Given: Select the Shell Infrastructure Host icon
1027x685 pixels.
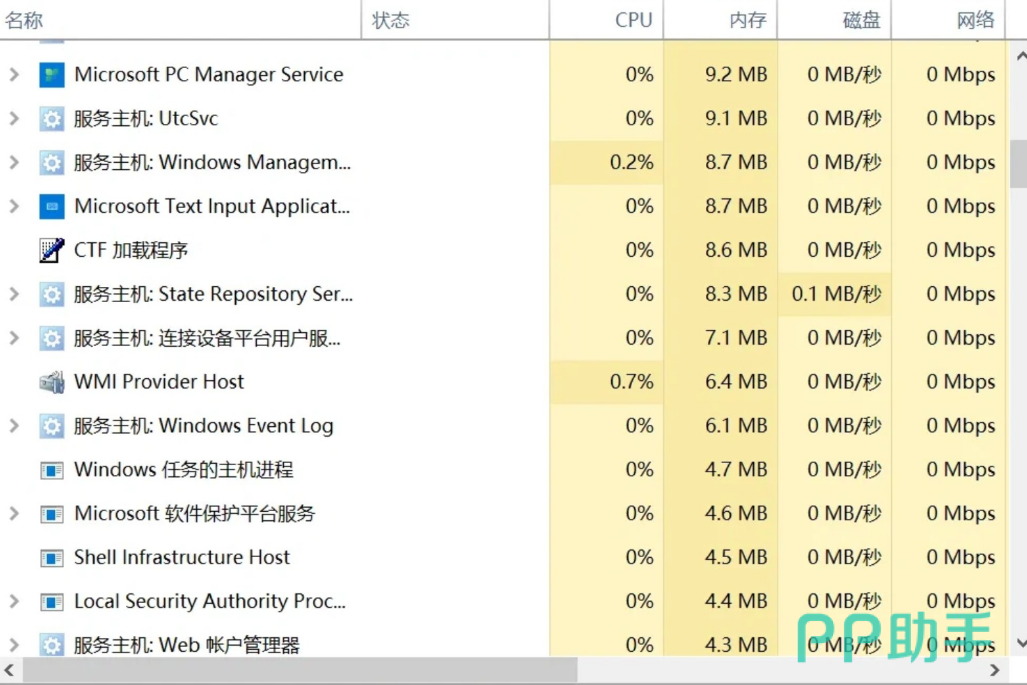Looking at the screenshot, I should 52,557.
